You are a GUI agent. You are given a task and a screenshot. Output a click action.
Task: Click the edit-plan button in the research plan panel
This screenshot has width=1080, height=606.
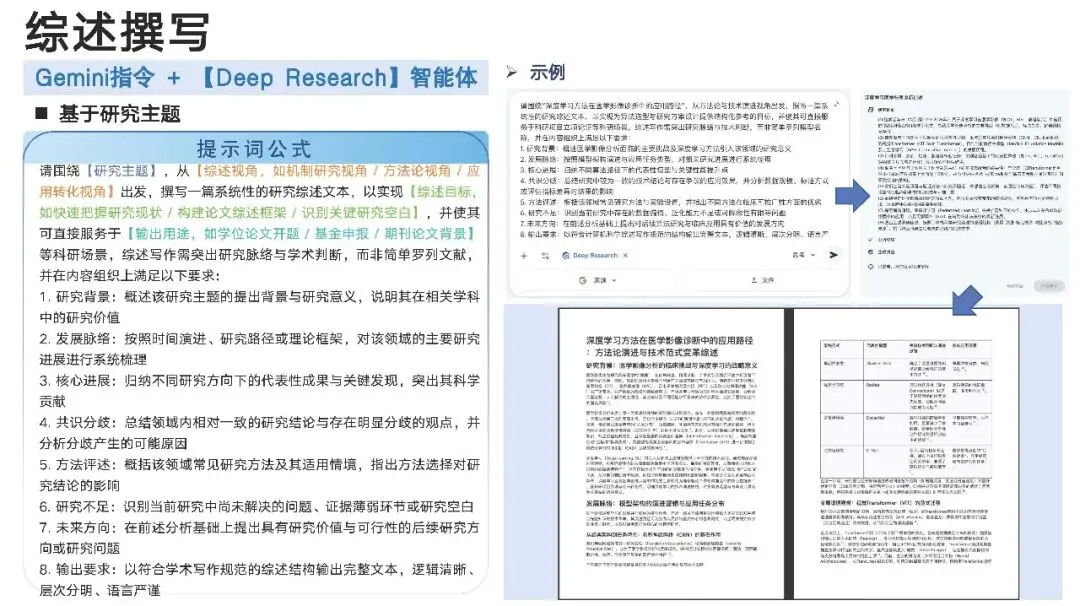[1015, 286]
